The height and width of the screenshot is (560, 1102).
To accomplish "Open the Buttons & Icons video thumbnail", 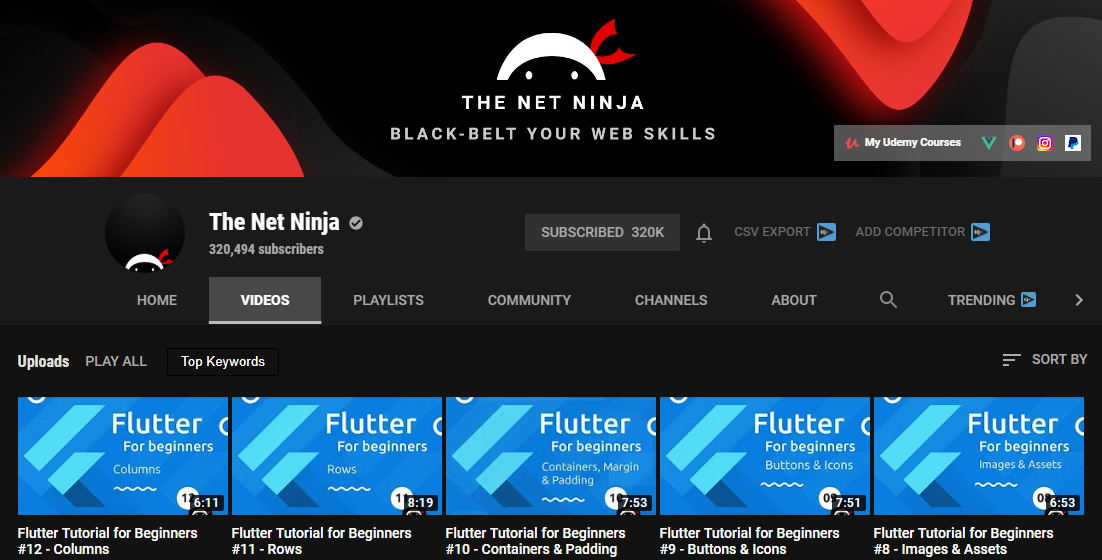I will pos(765,456).
